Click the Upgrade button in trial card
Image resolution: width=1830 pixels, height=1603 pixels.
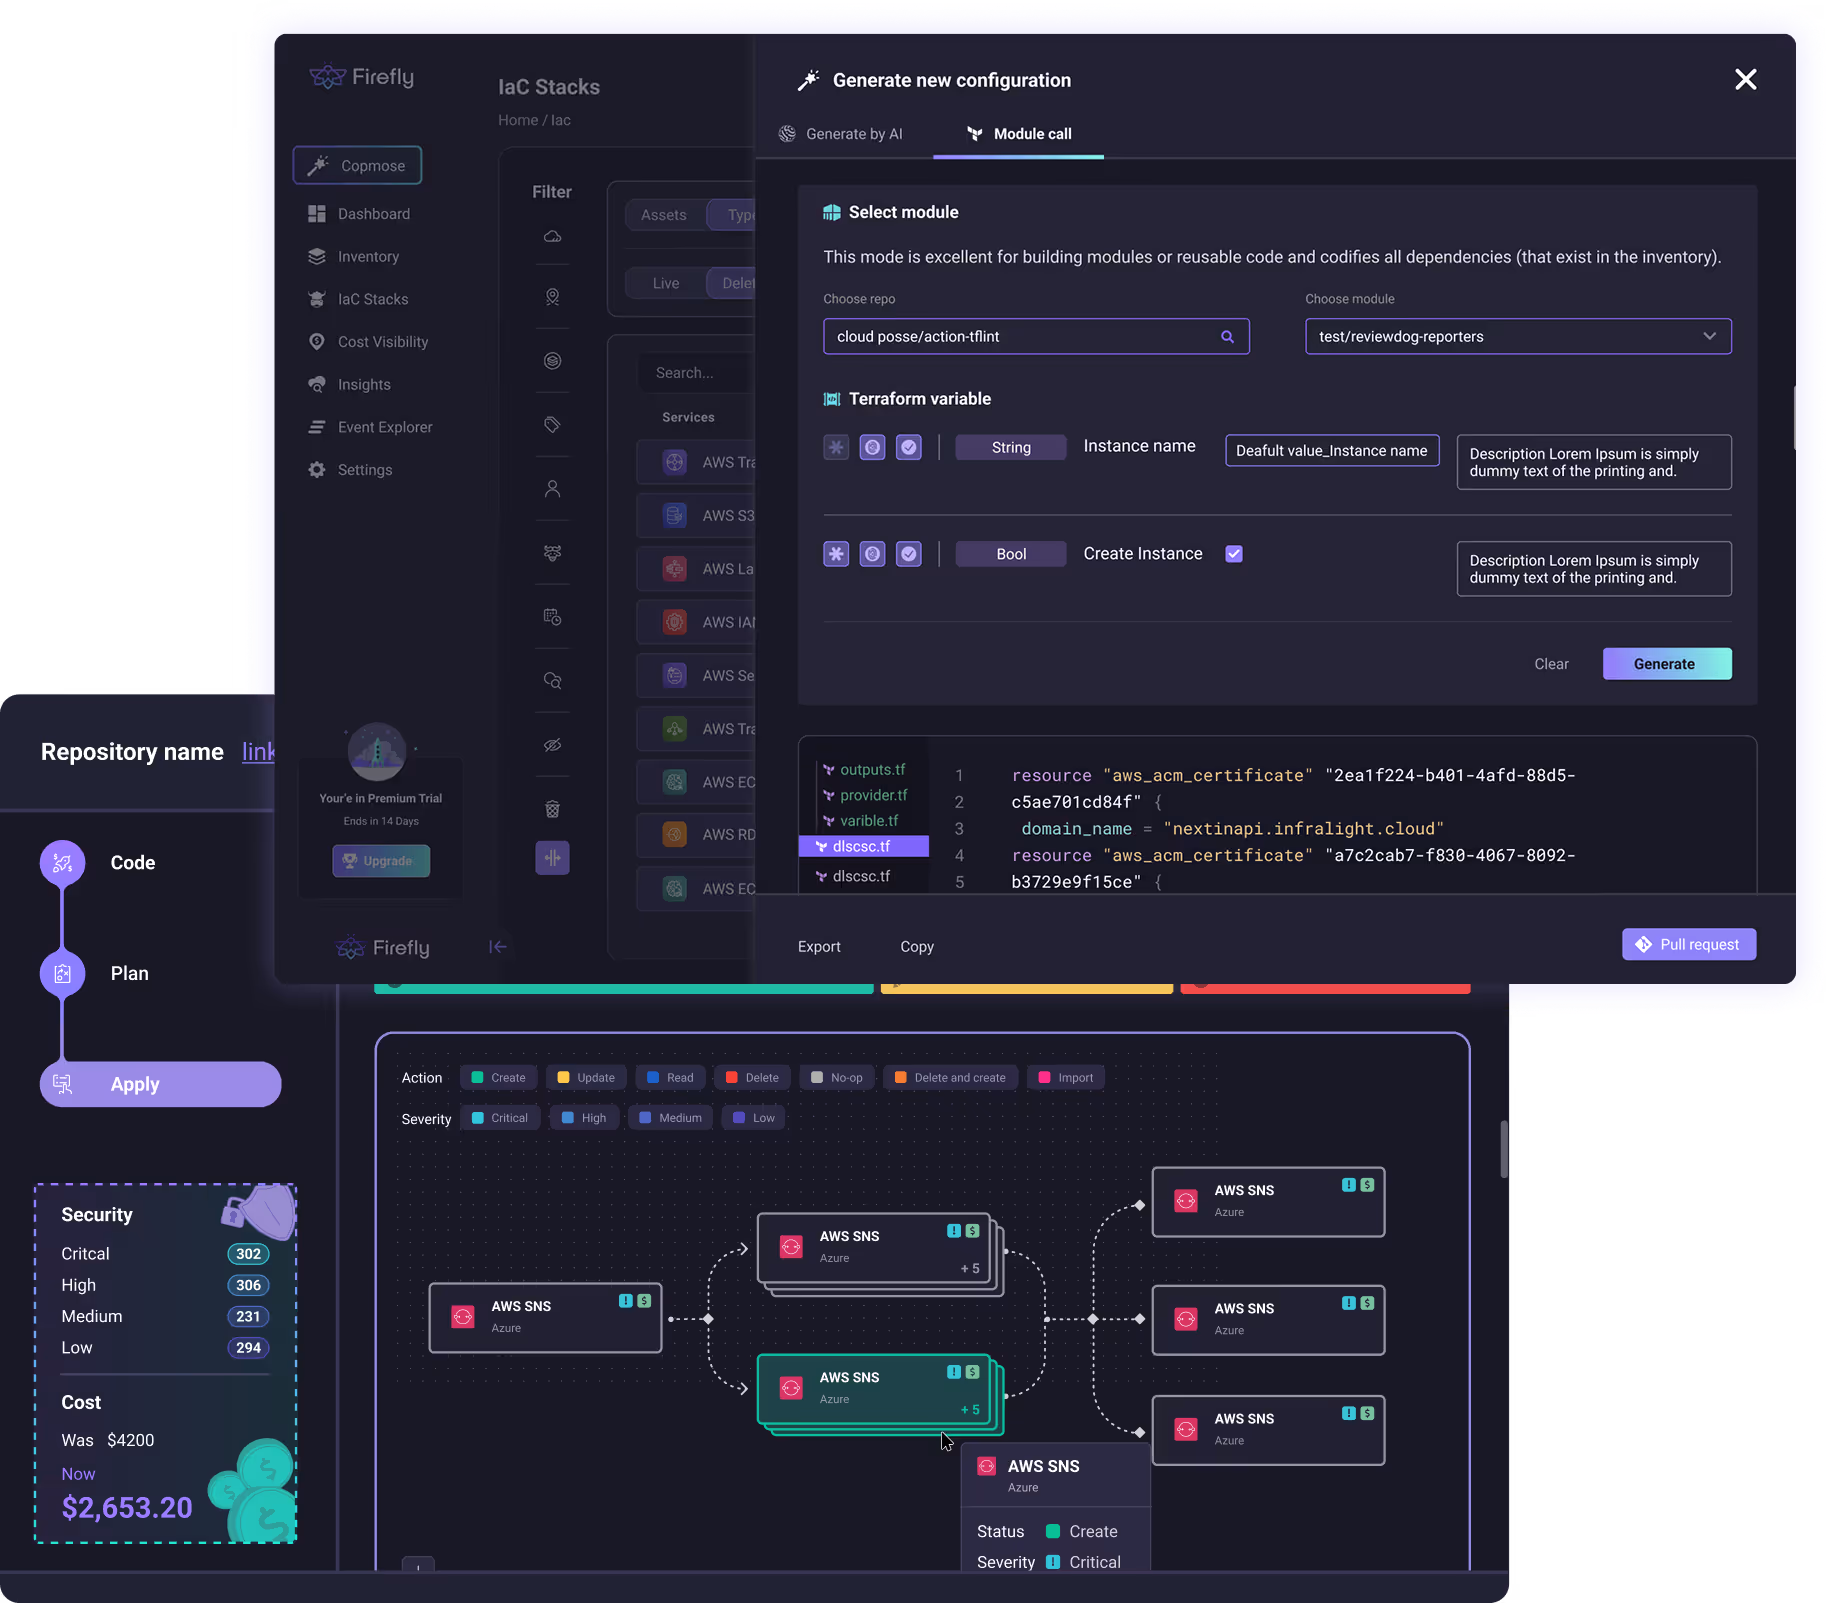coord(381,861)
